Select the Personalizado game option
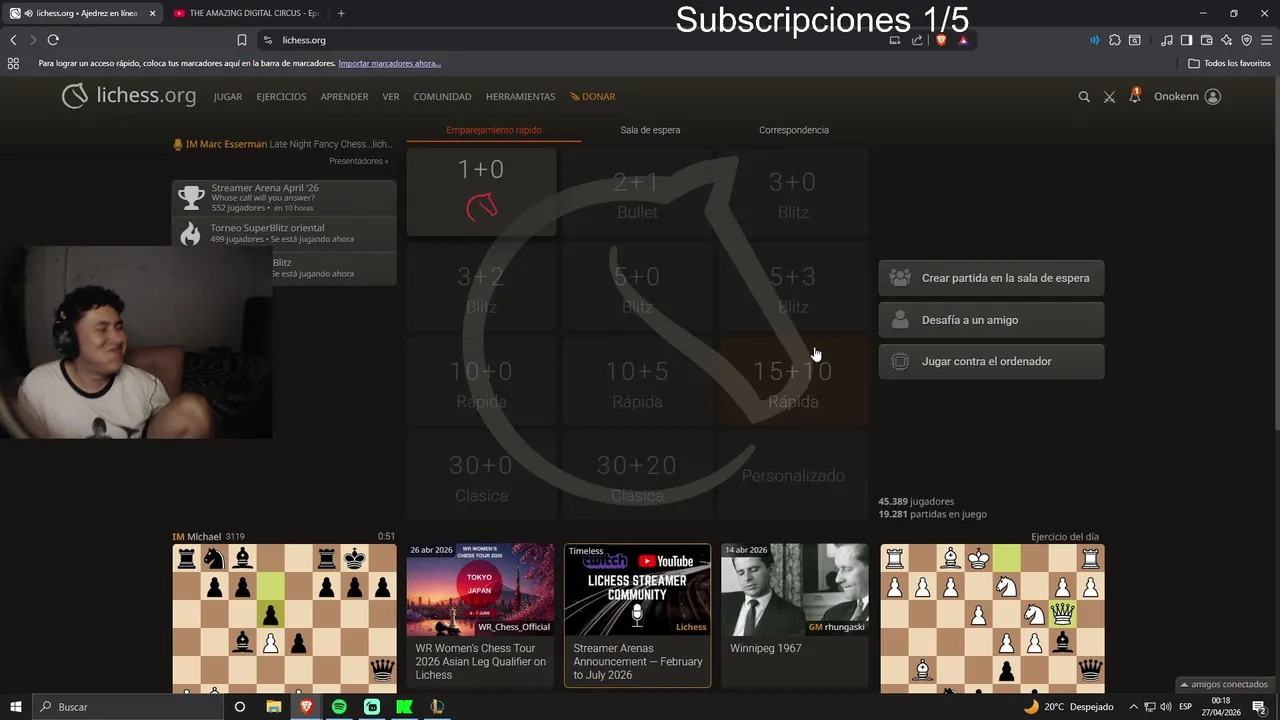The height and width of the screenshot is (720, 1280). coord(793,476)
